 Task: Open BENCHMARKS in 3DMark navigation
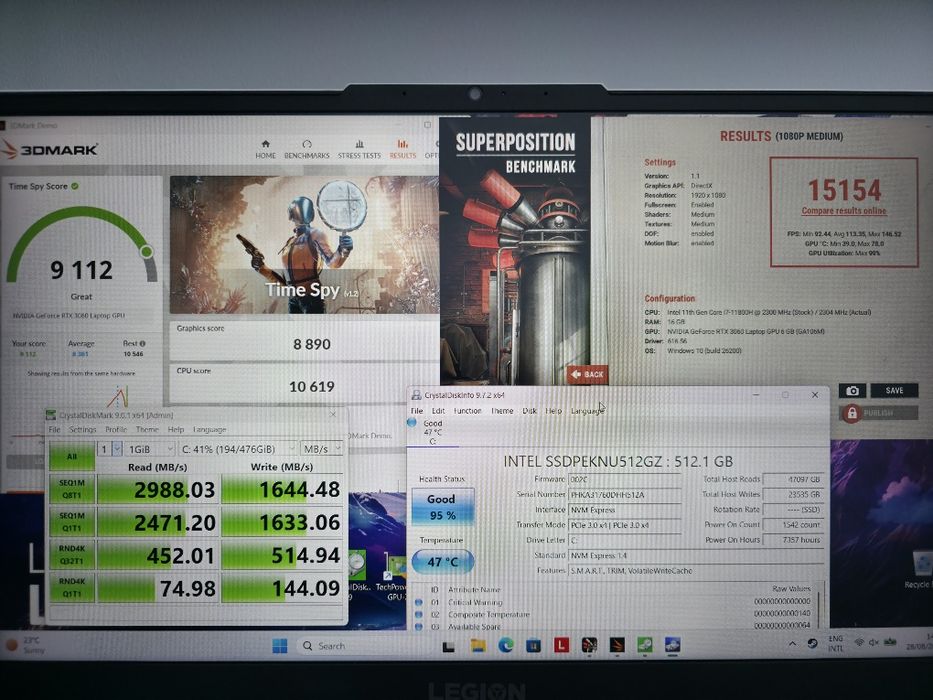(x=306, y=149)
